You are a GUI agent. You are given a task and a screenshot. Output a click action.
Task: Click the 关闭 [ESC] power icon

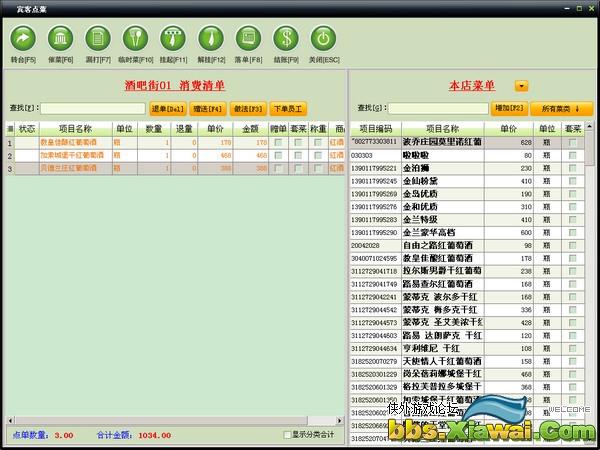[322, 39]
